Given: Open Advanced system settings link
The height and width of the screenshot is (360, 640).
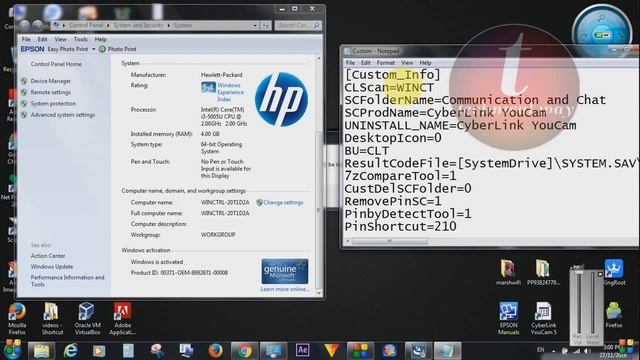Looking at the screenshot, I should 63,115.
